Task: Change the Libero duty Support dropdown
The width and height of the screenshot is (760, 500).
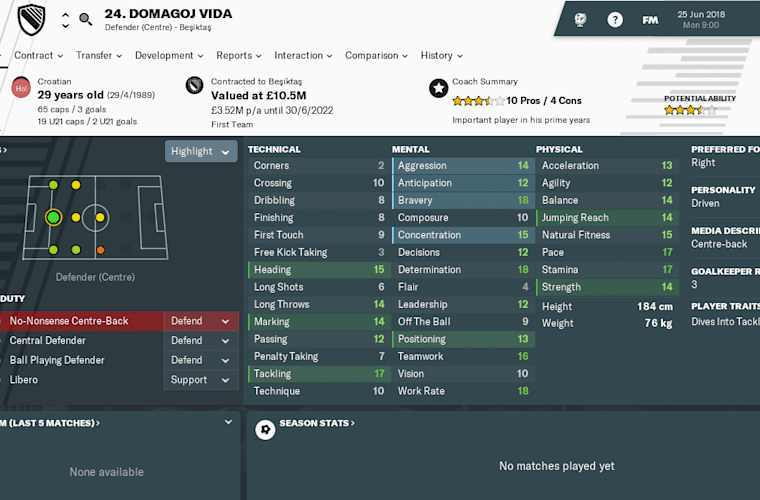Action: point(201,380)
